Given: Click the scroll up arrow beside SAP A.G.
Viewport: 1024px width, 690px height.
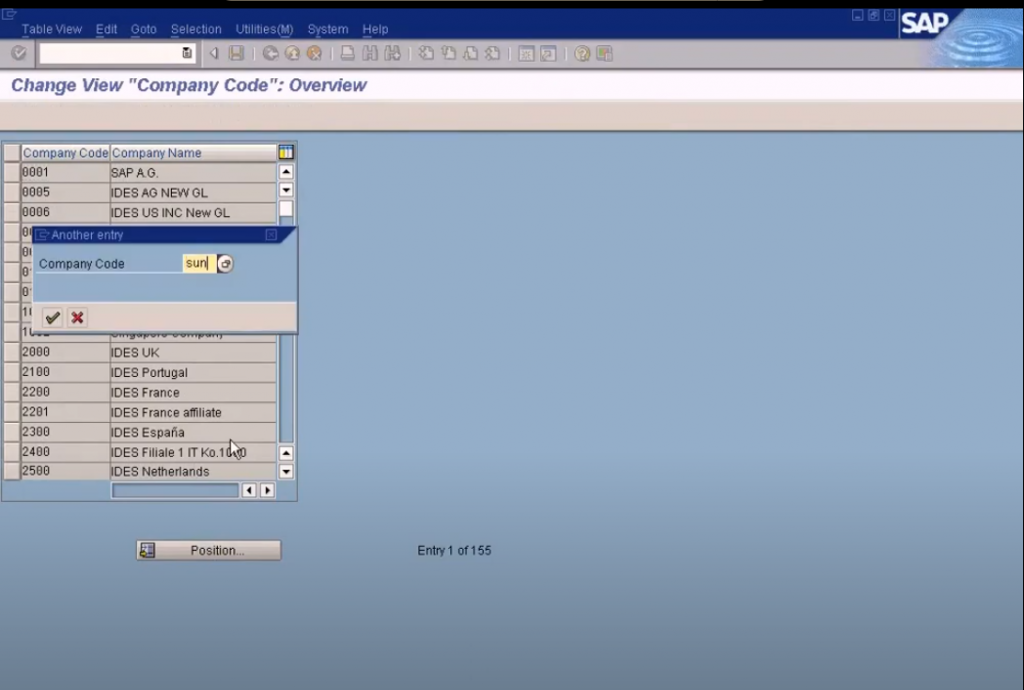Looking at the screenshot, I should click(286, 172).
